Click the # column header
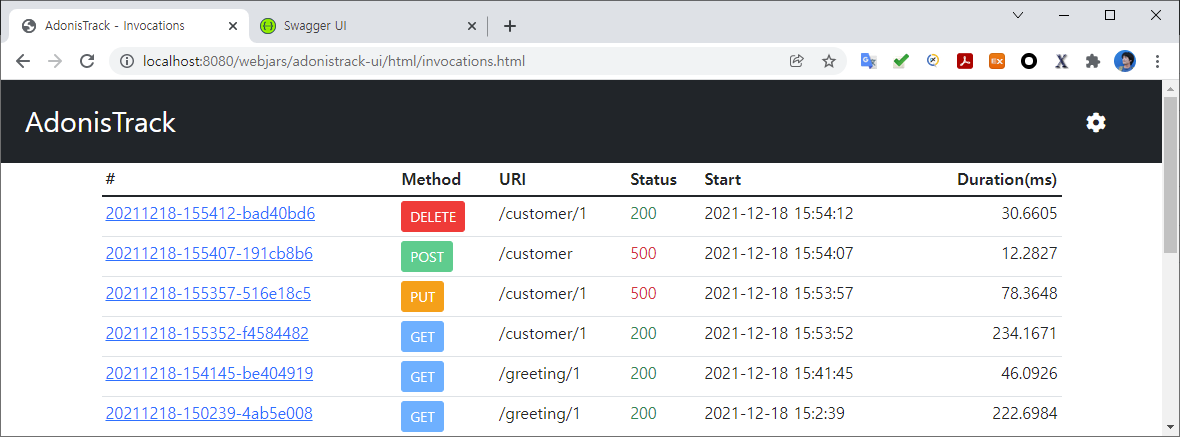Screen dimensions: 1180x437 tap(111, 180)
